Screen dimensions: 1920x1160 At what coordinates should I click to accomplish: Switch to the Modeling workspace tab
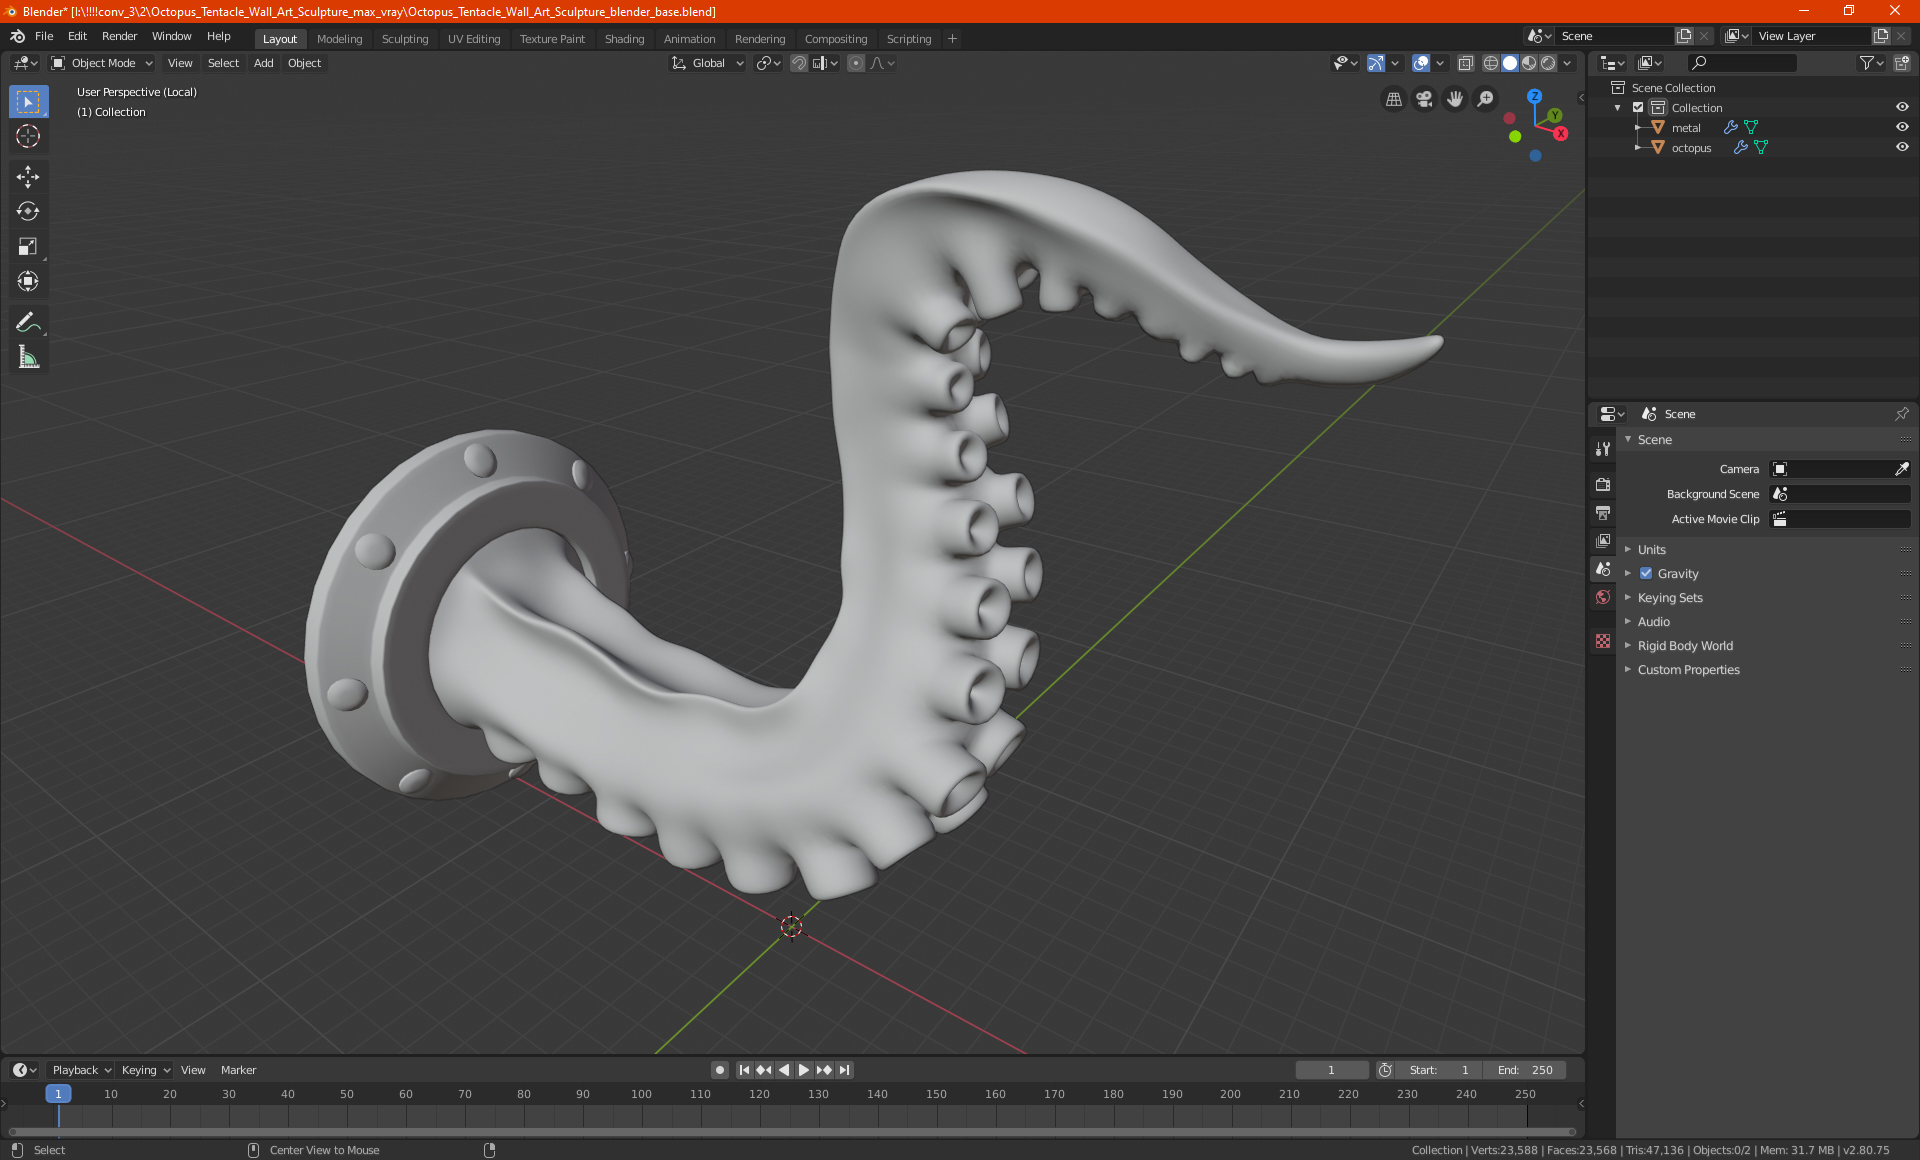click(339, 39)
